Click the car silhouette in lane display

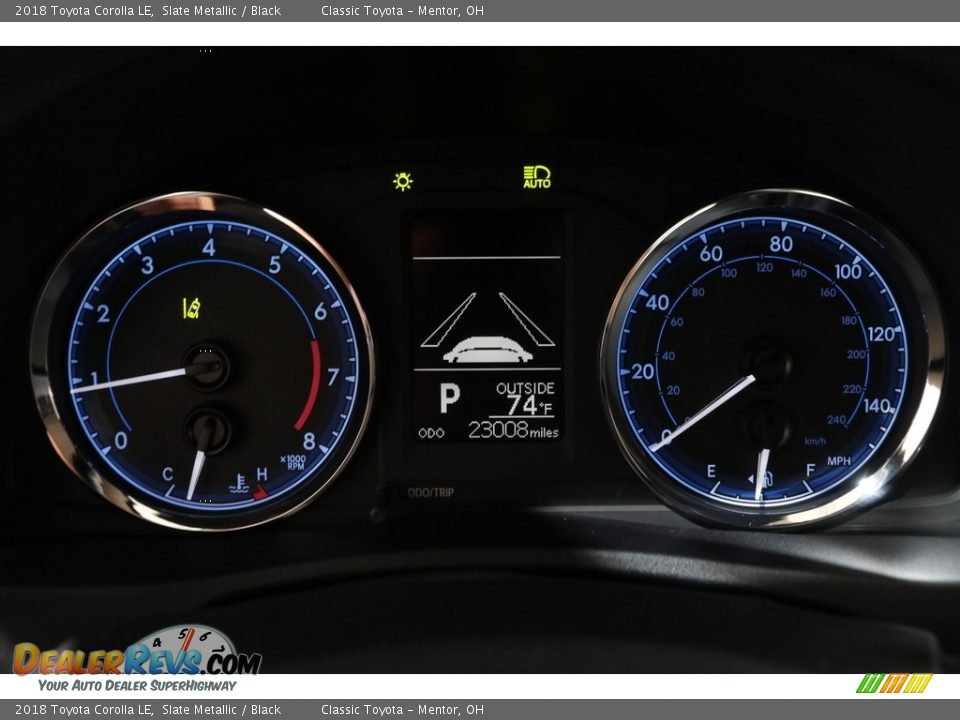click(x=488, y=349)
